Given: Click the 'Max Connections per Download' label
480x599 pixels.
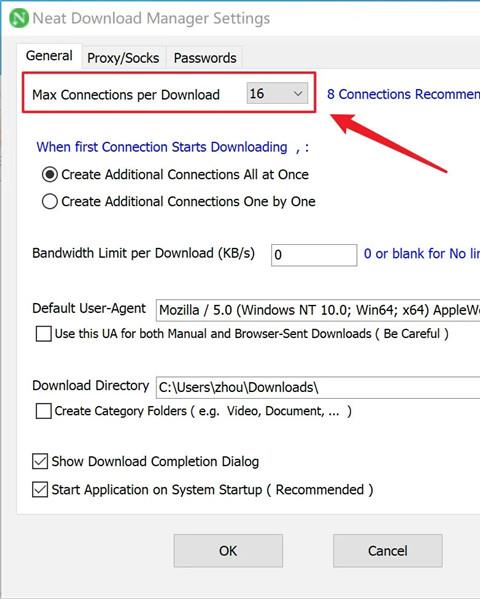Looking at the screenshot, I should click(x=126, y=95).
